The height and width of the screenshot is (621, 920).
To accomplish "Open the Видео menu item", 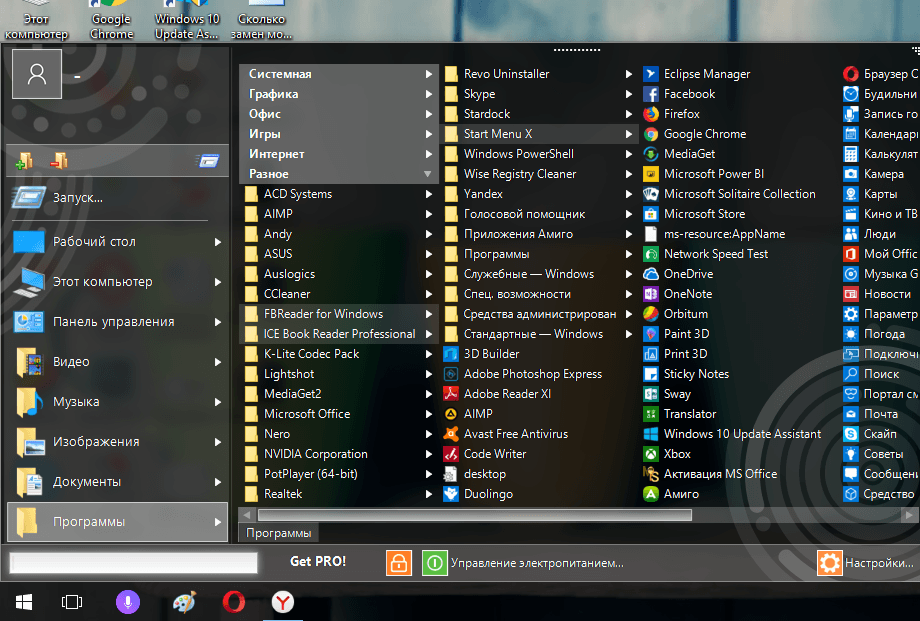I will 117,362.
